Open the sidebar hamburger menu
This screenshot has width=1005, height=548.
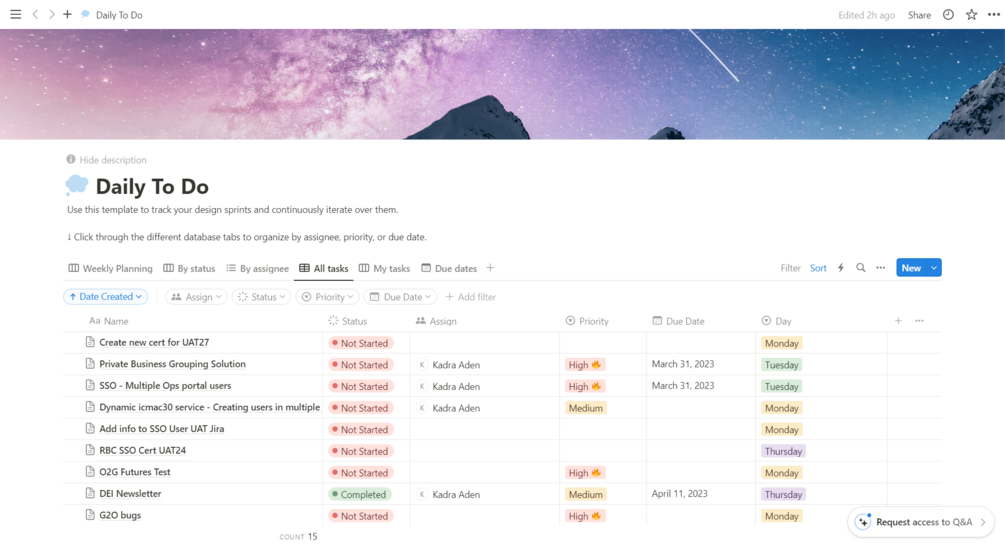pyautogui.click(x=15, y=14)
